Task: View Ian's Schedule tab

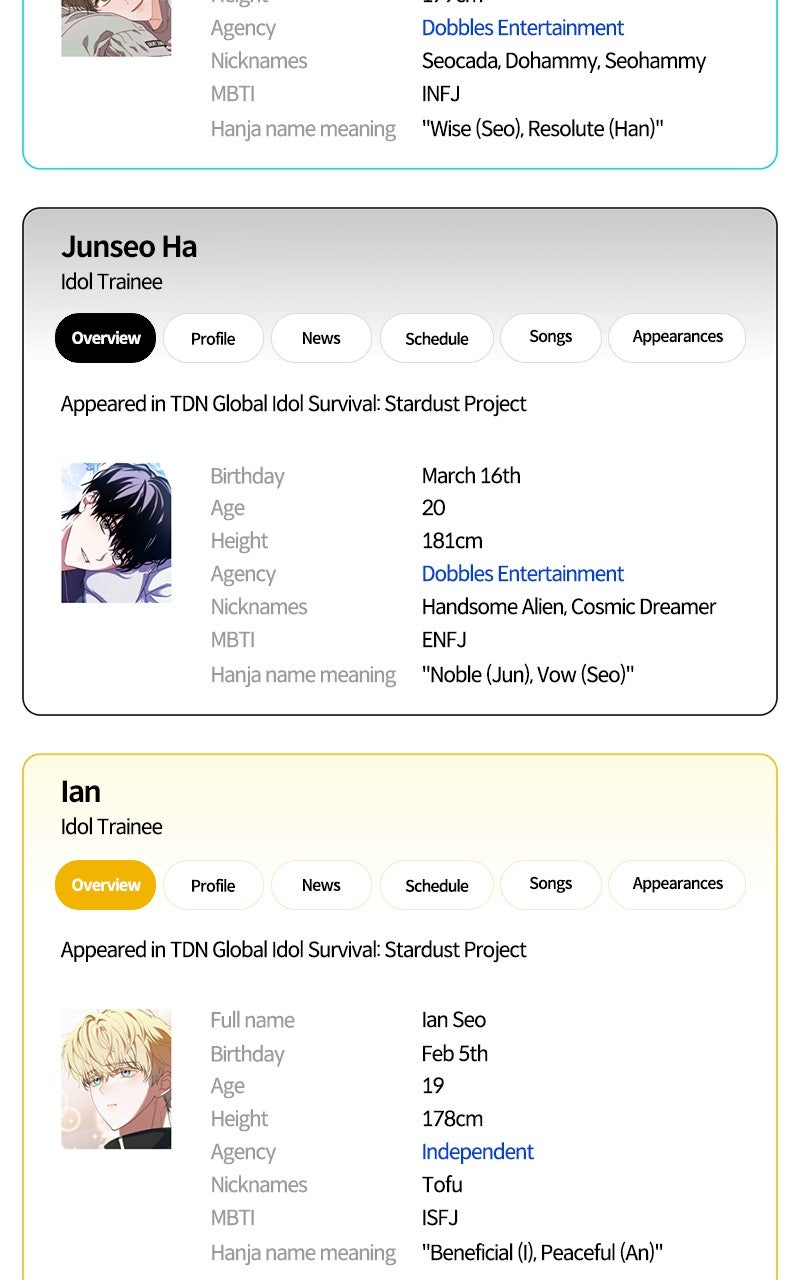Action: tap(437, 885)
